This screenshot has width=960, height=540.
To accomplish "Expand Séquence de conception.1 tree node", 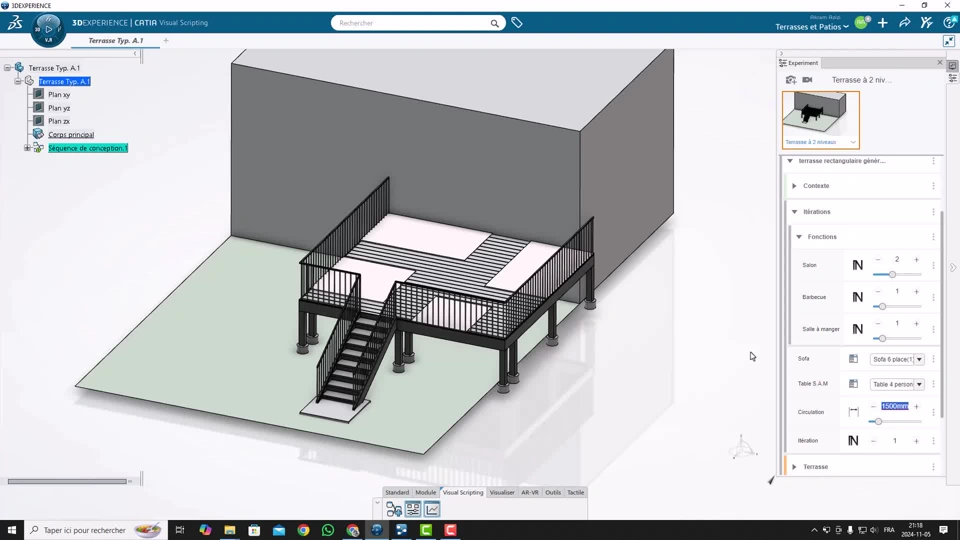I will [x=27, y=148].
